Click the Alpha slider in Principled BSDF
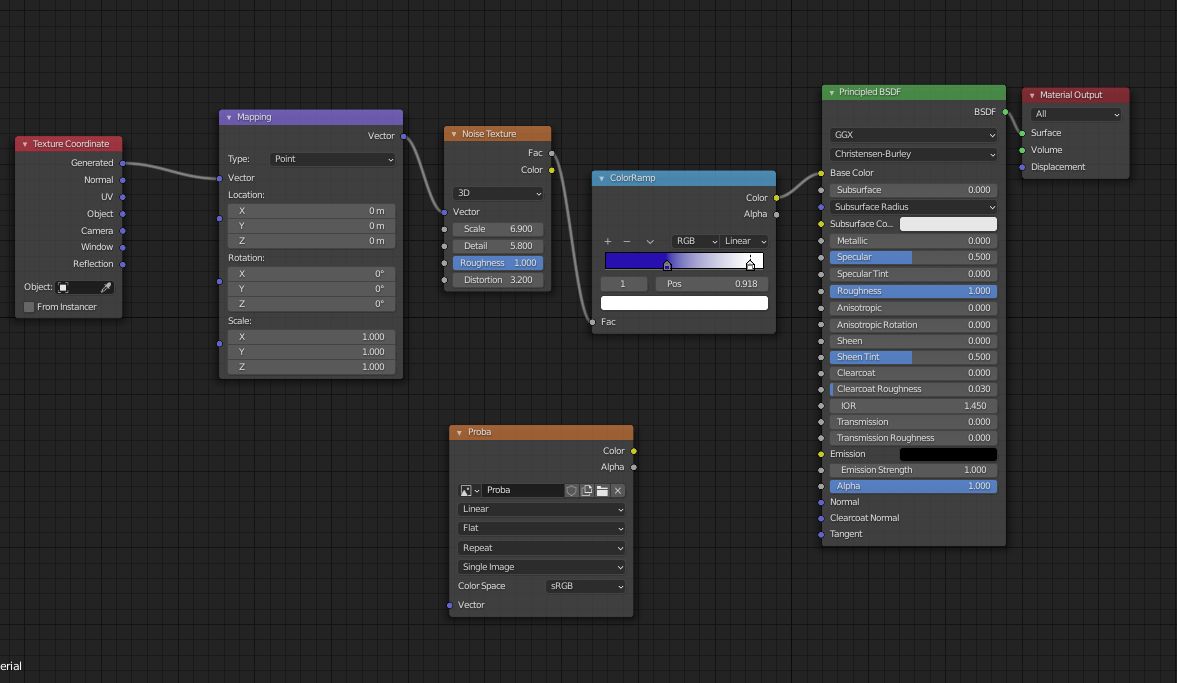 coord(914,486)
